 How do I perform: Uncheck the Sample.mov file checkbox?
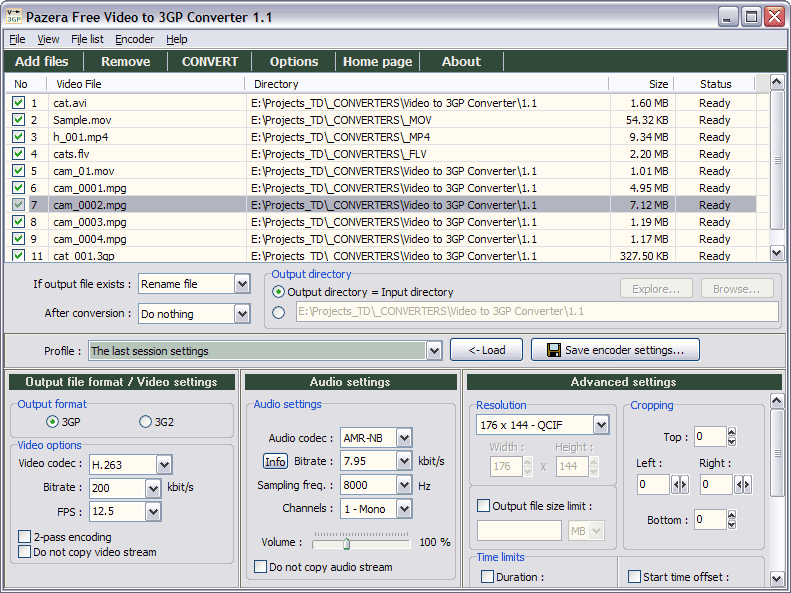[19, 120]
